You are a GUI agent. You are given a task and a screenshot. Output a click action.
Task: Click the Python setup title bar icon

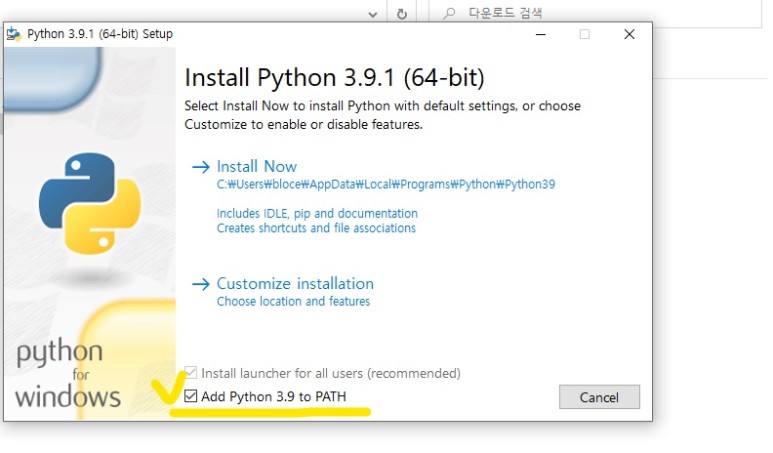(x=14, y=34)
